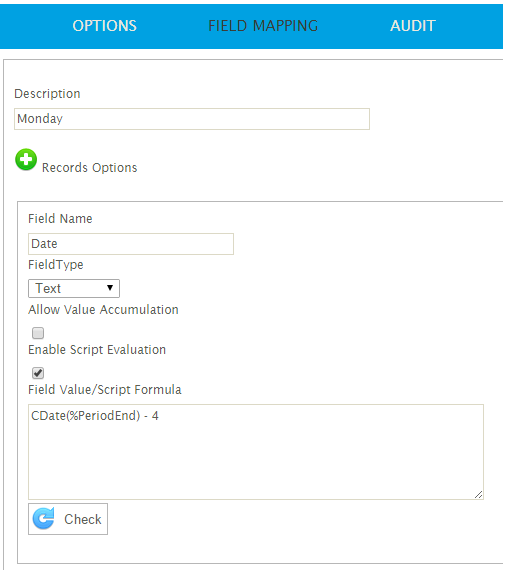Open the FIELD MAPPING tab
Image resolution: width=513 pixels, height=580 pixels.
[x=263, y=26]
